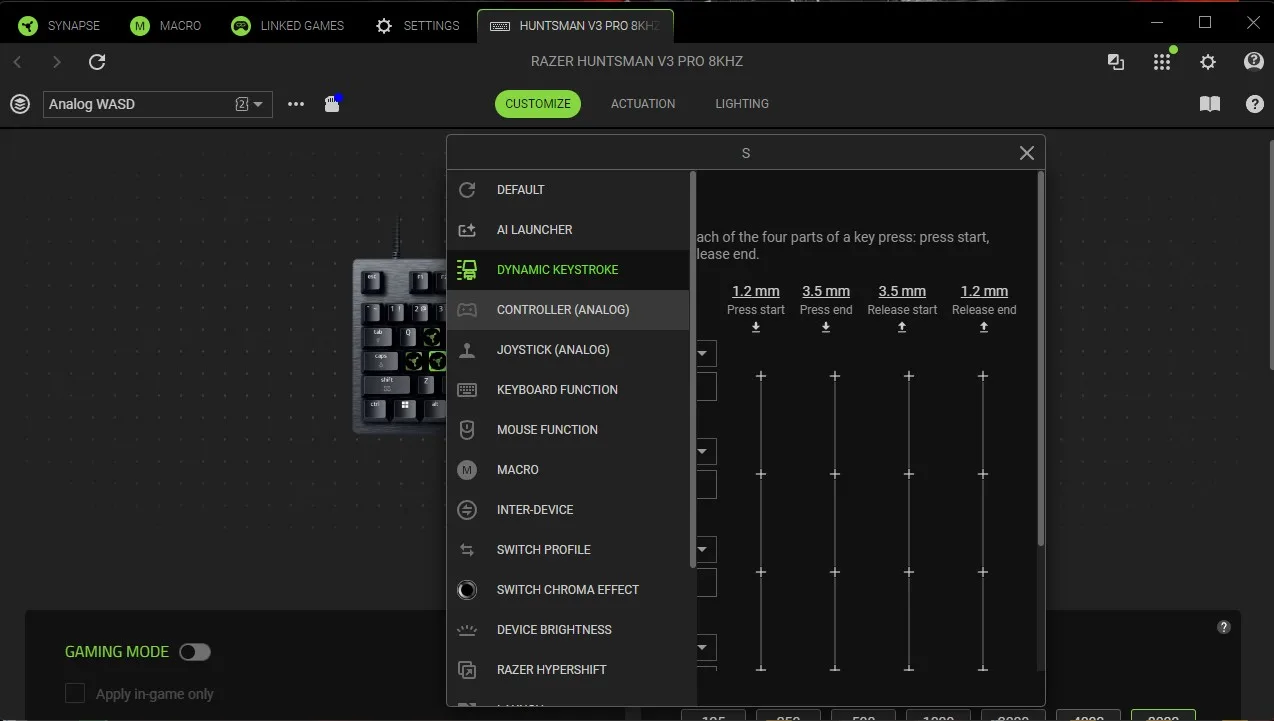Select Controller (Analog) from the list
The height and width of the screenshot is (721, 1274).
562,310
